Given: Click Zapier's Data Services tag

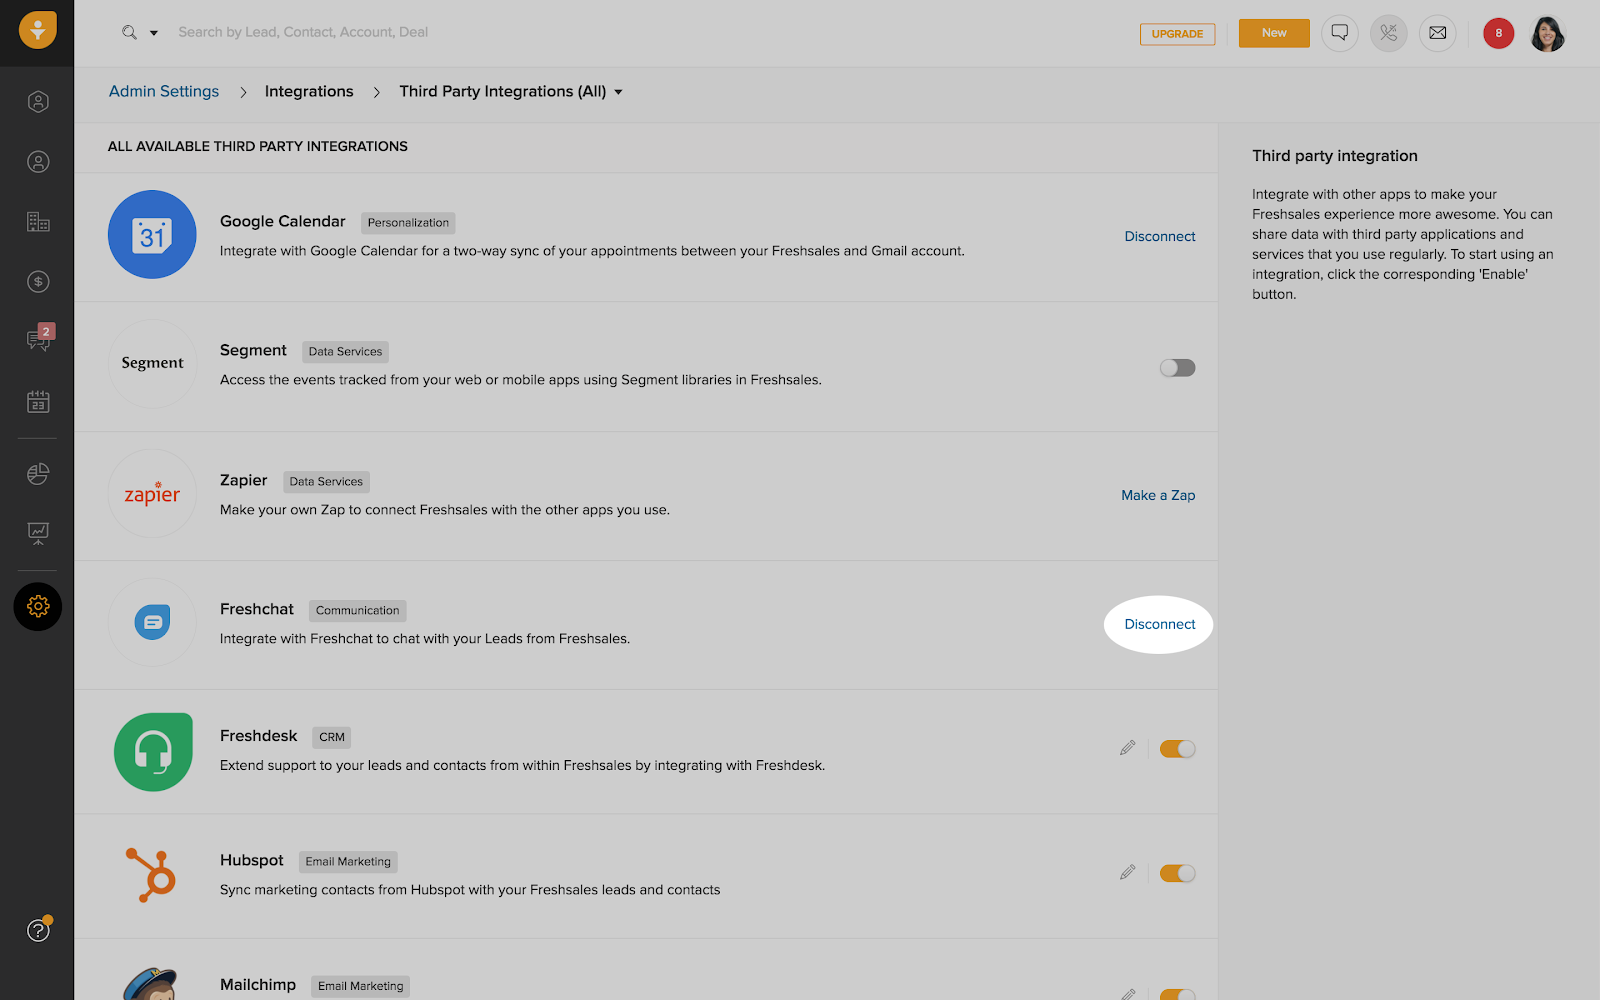Looking at the screenshot, I should coord(326,482).
